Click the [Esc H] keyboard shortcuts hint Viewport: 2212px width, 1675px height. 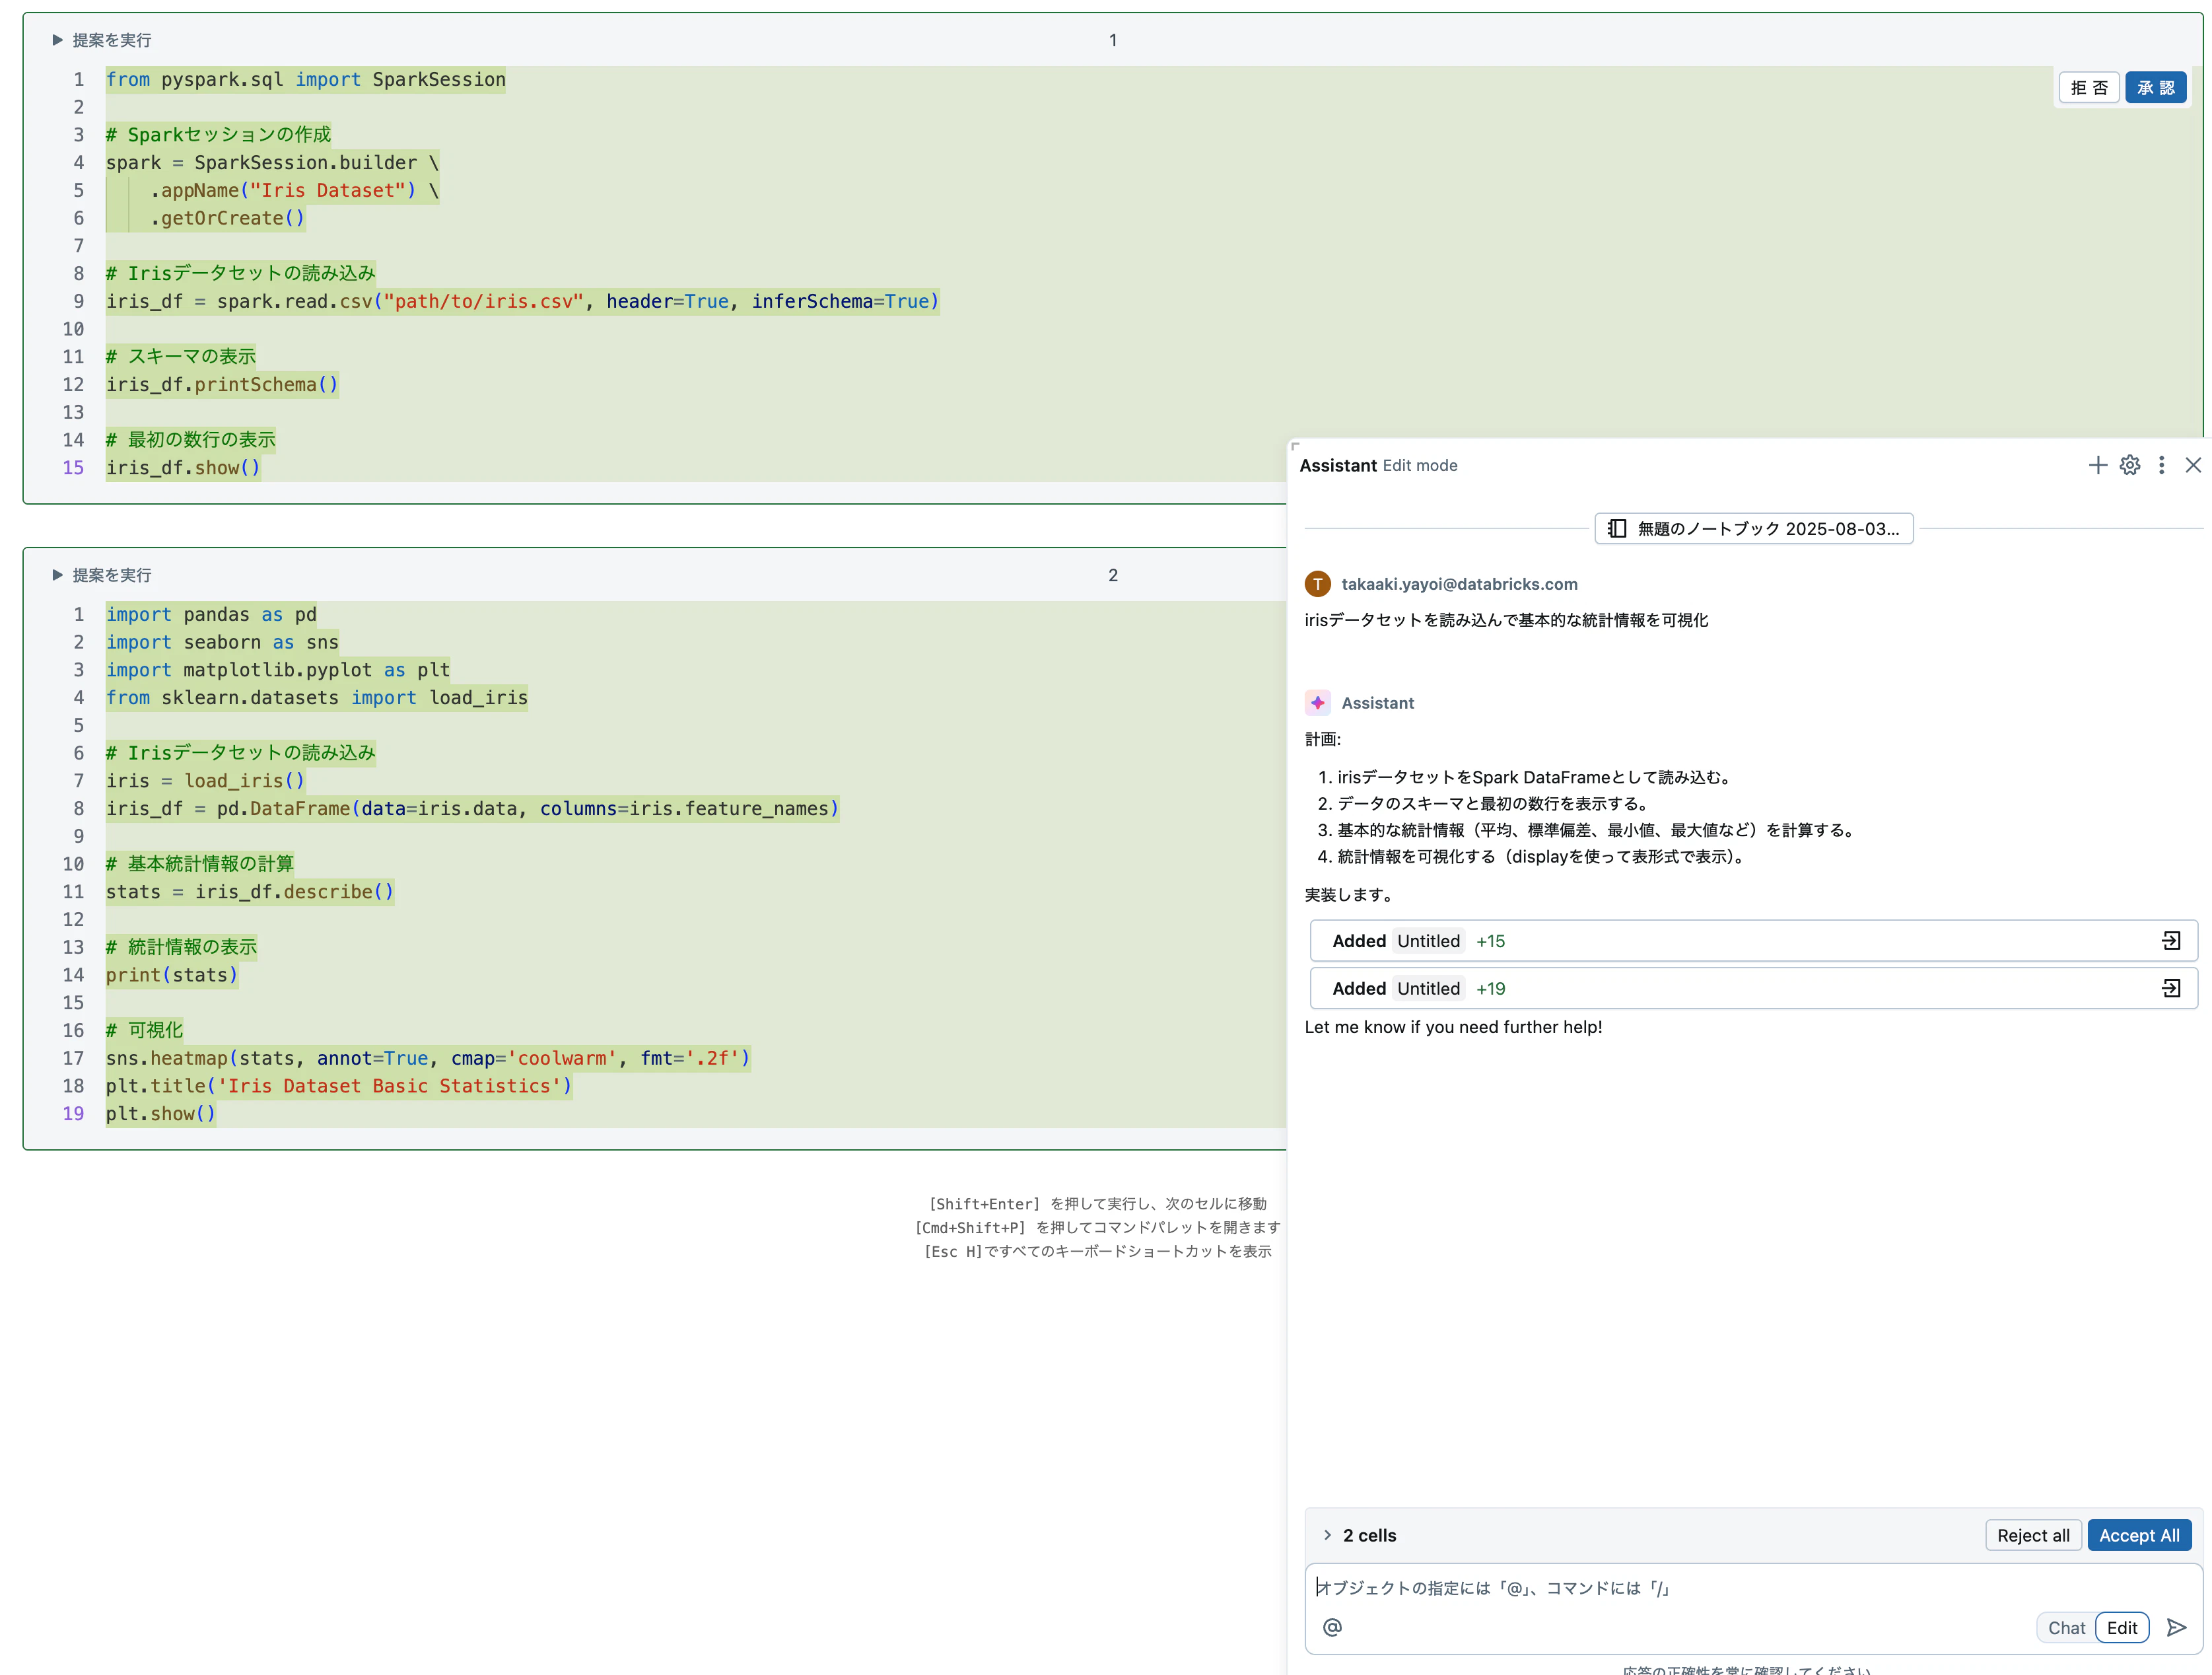tap(1097, 1252)
